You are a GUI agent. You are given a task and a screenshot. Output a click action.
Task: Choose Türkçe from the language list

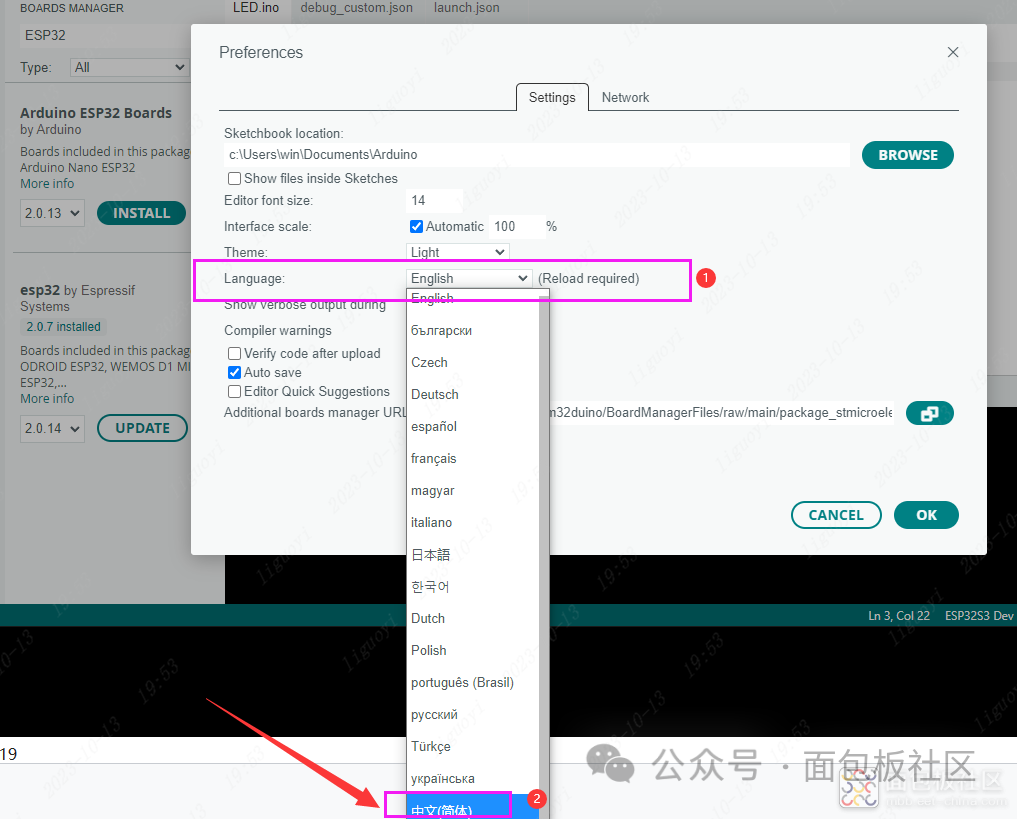[473, 746]
